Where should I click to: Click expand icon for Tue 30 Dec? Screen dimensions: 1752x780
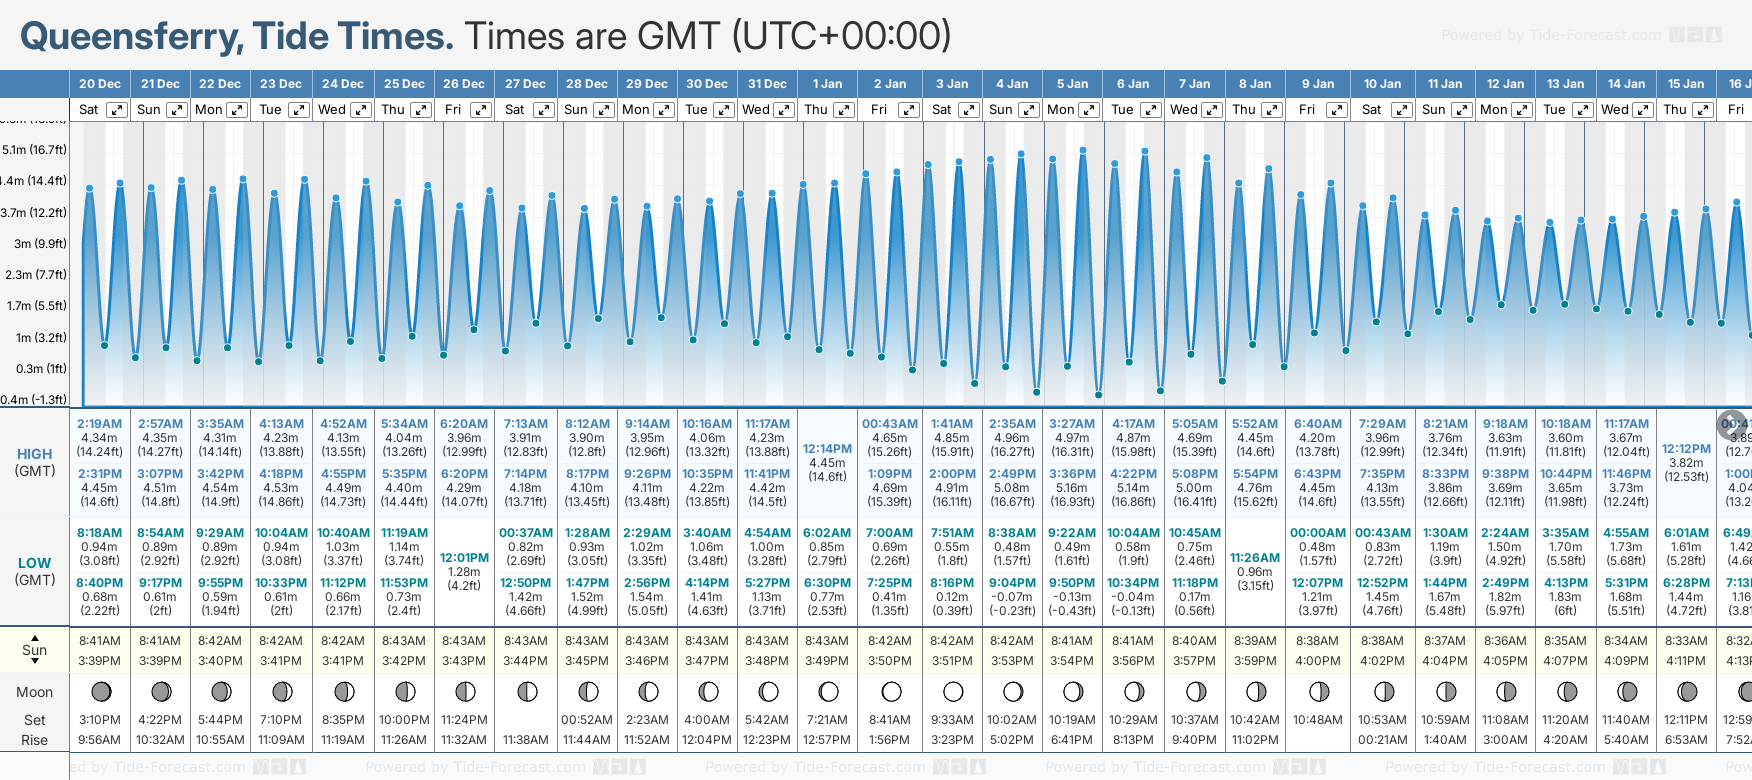pos(723,110)
